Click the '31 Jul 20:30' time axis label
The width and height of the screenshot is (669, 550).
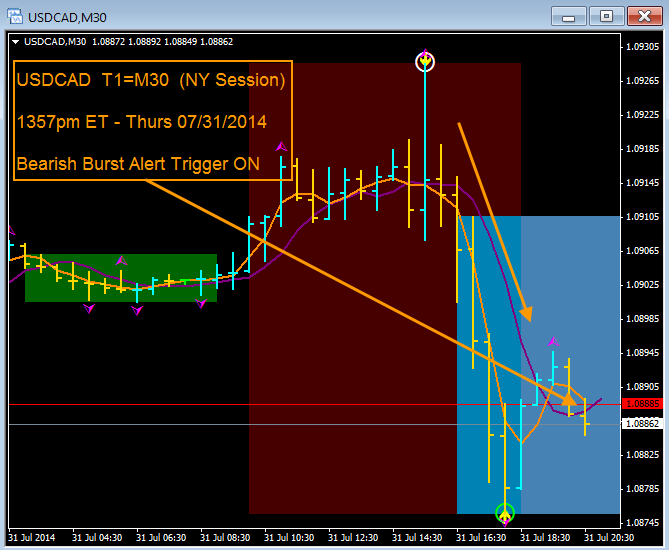pyautogui.click(x=609, y=538)
